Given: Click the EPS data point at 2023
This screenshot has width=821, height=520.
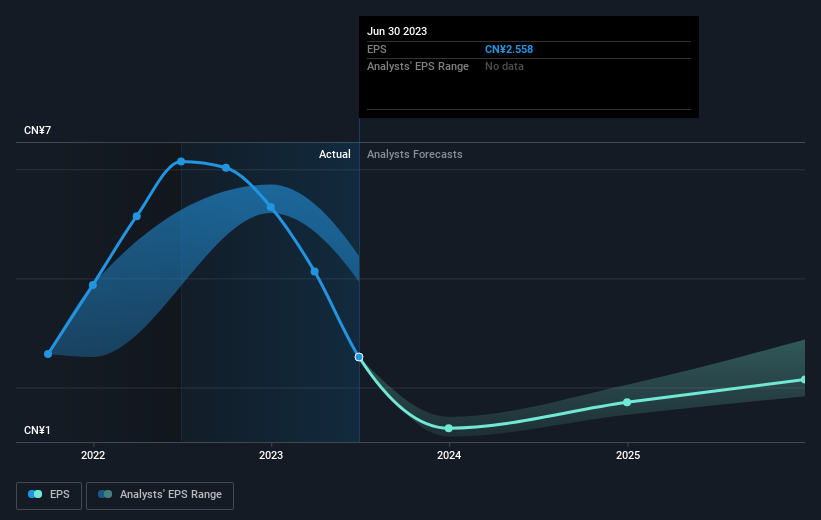Looking at the screenshot, I should click(x=271, y=207).
